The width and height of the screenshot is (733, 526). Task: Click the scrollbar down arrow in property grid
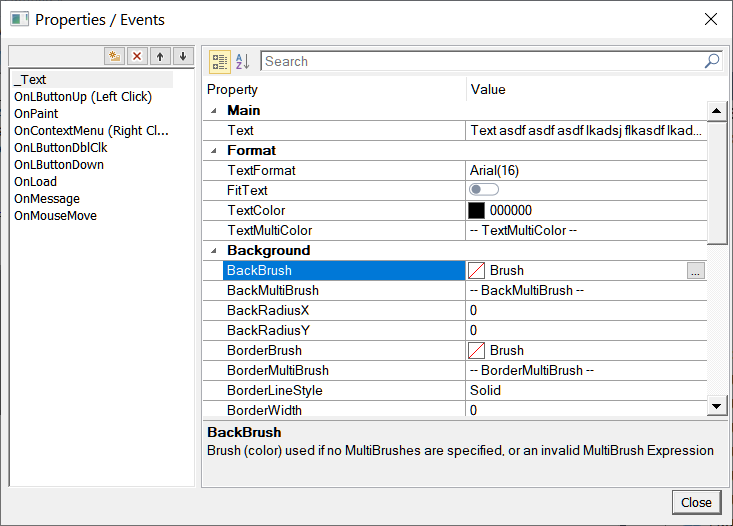tap(716, 406)
